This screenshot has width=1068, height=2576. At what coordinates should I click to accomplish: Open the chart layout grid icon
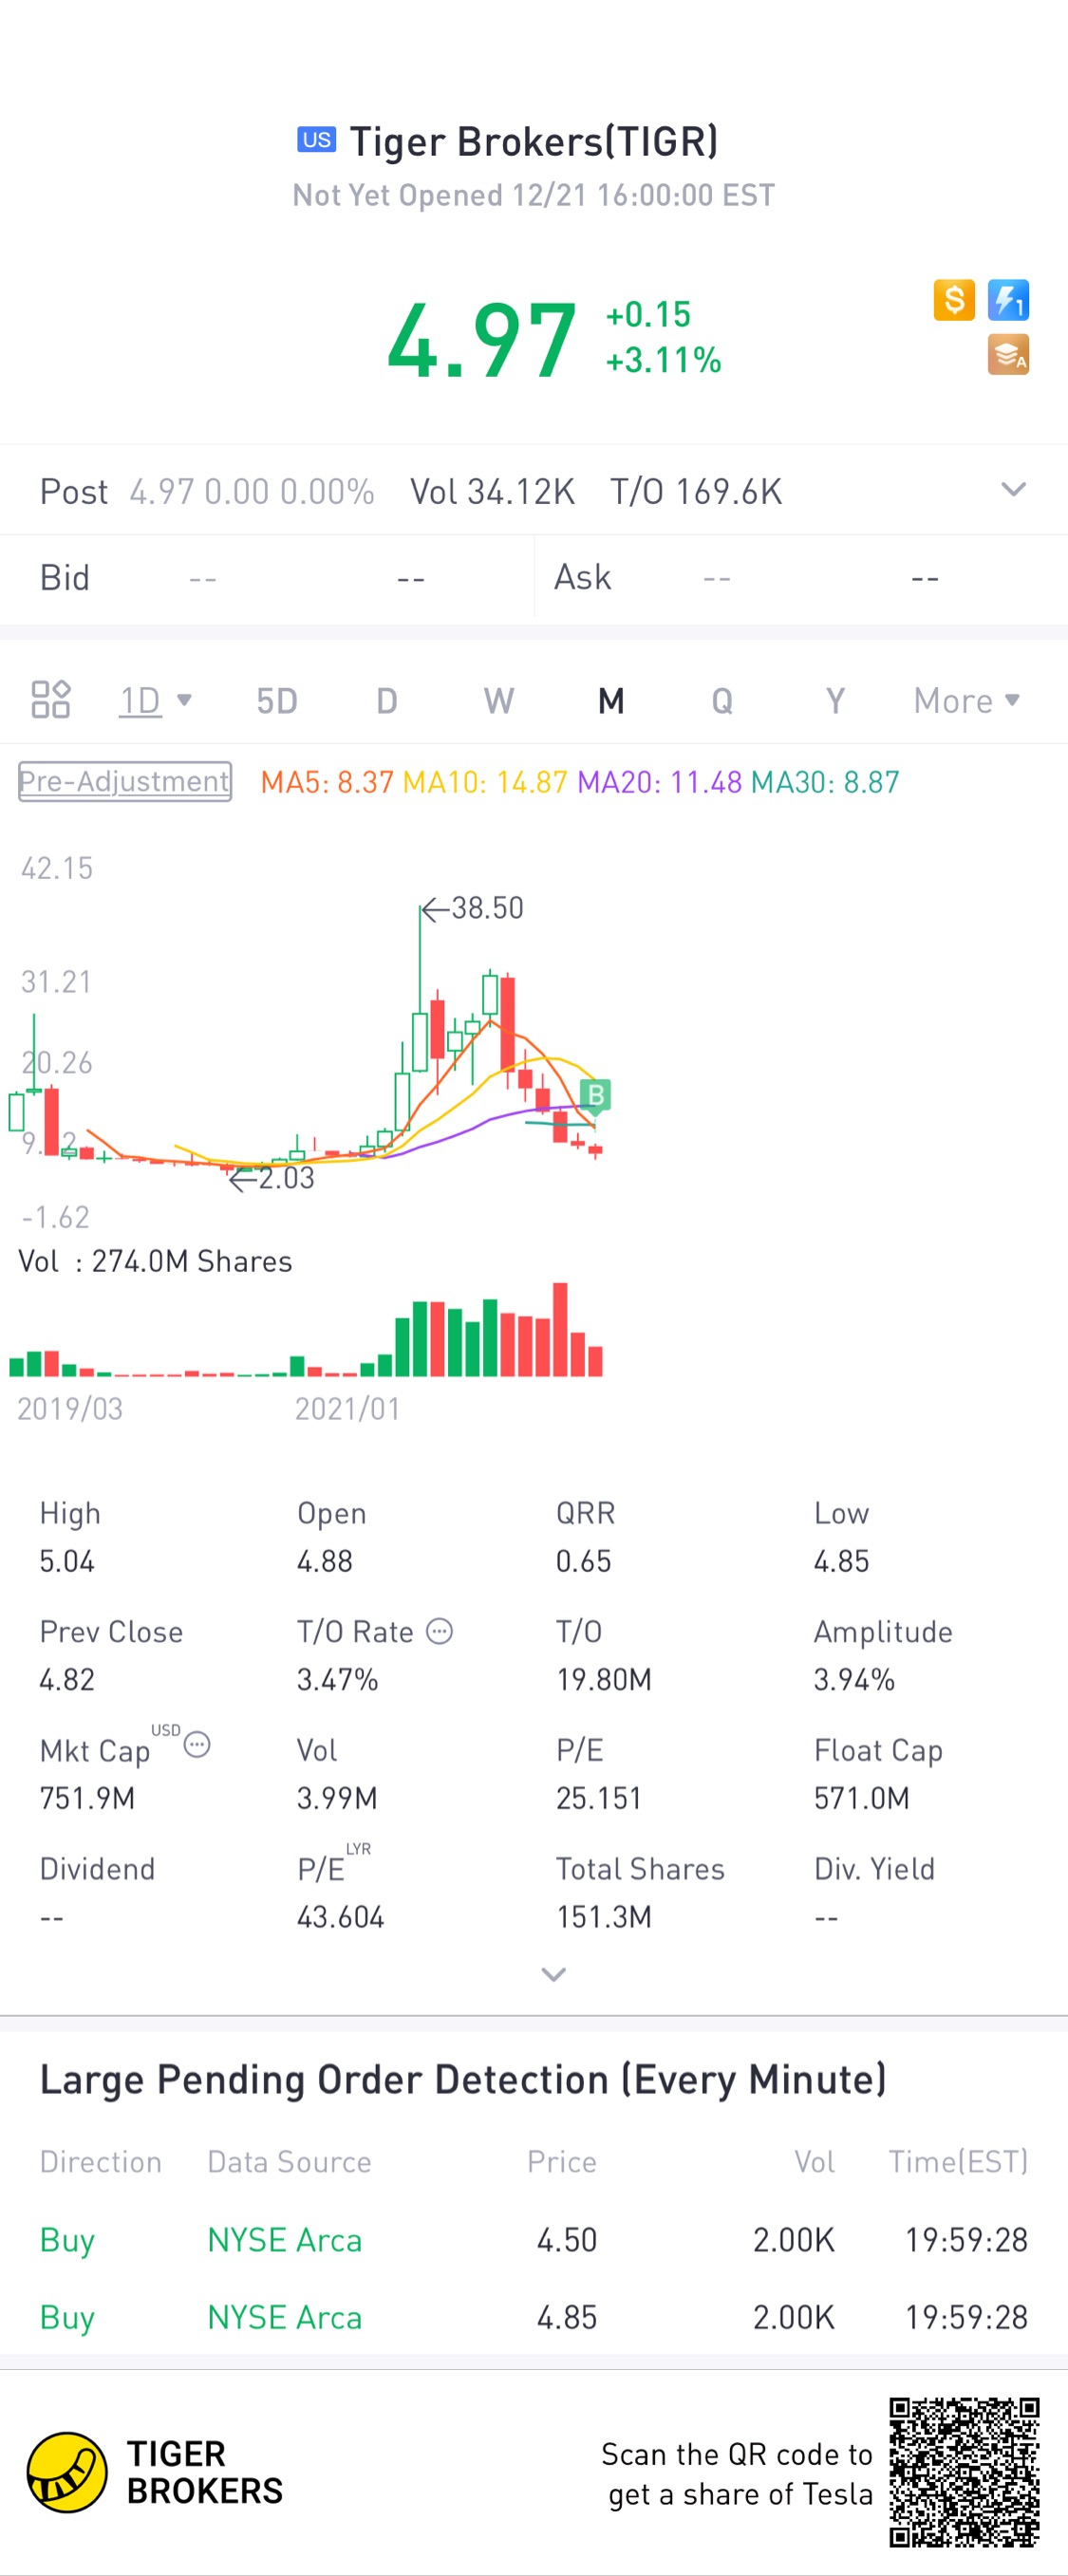[50, 700]
